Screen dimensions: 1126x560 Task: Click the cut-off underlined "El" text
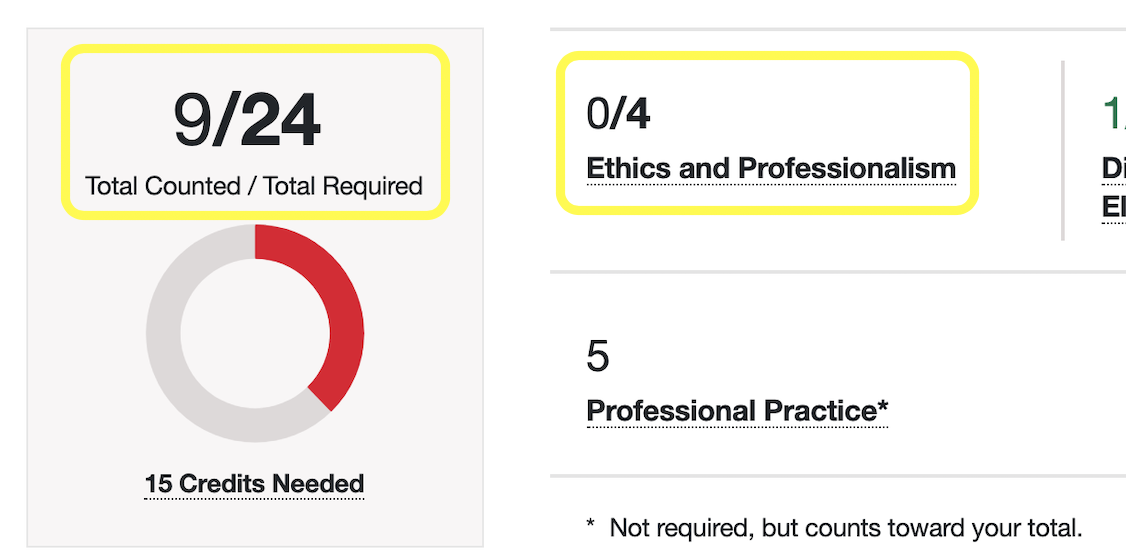[x=1113, y=208]
